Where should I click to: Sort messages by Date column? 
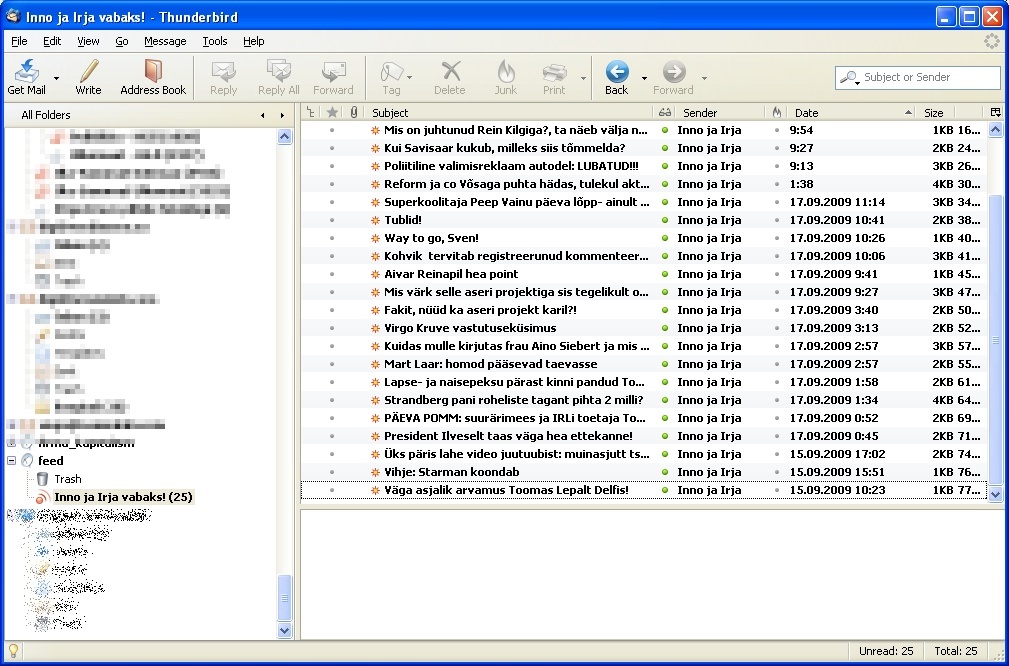852,113
